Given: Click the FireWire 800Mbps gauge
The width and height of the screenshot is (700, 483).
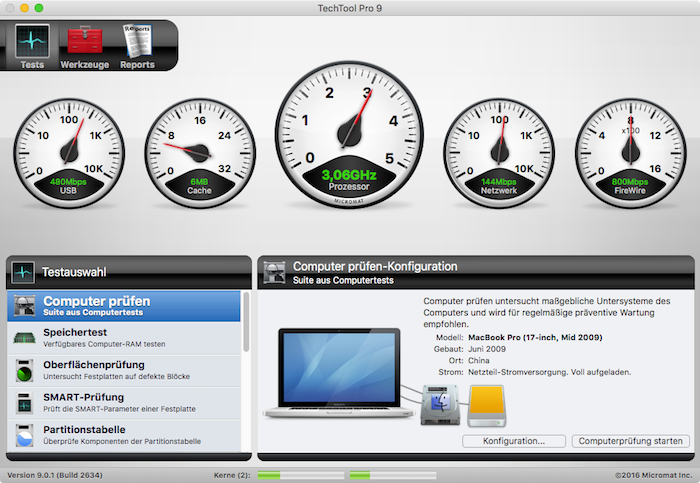Looking at the screenshot, I should pos(630,153).
